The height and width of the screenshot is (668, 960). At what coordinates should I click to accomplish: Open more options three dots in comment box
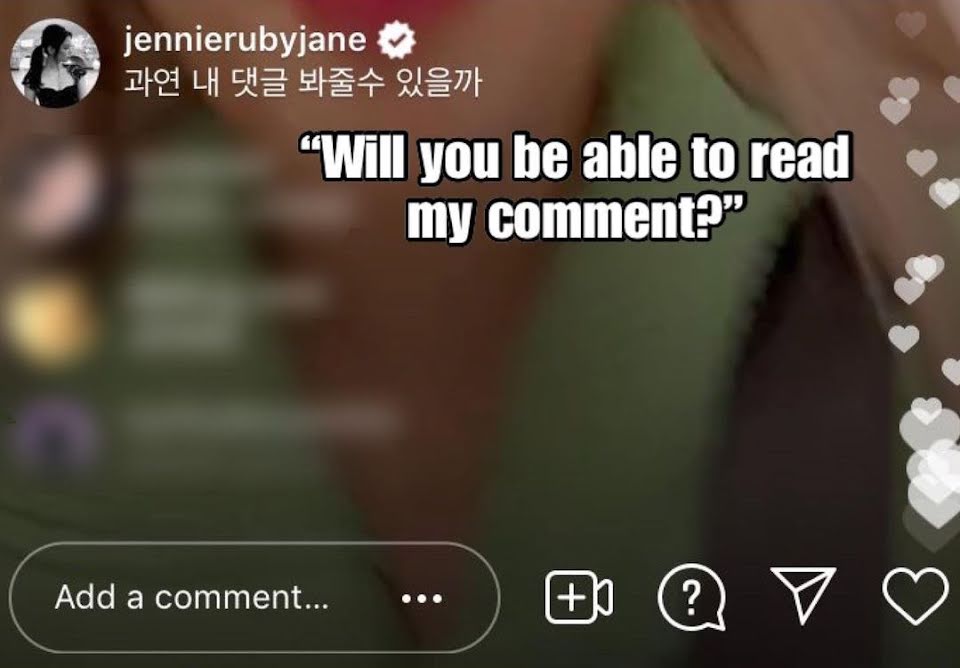pos(422,599)
